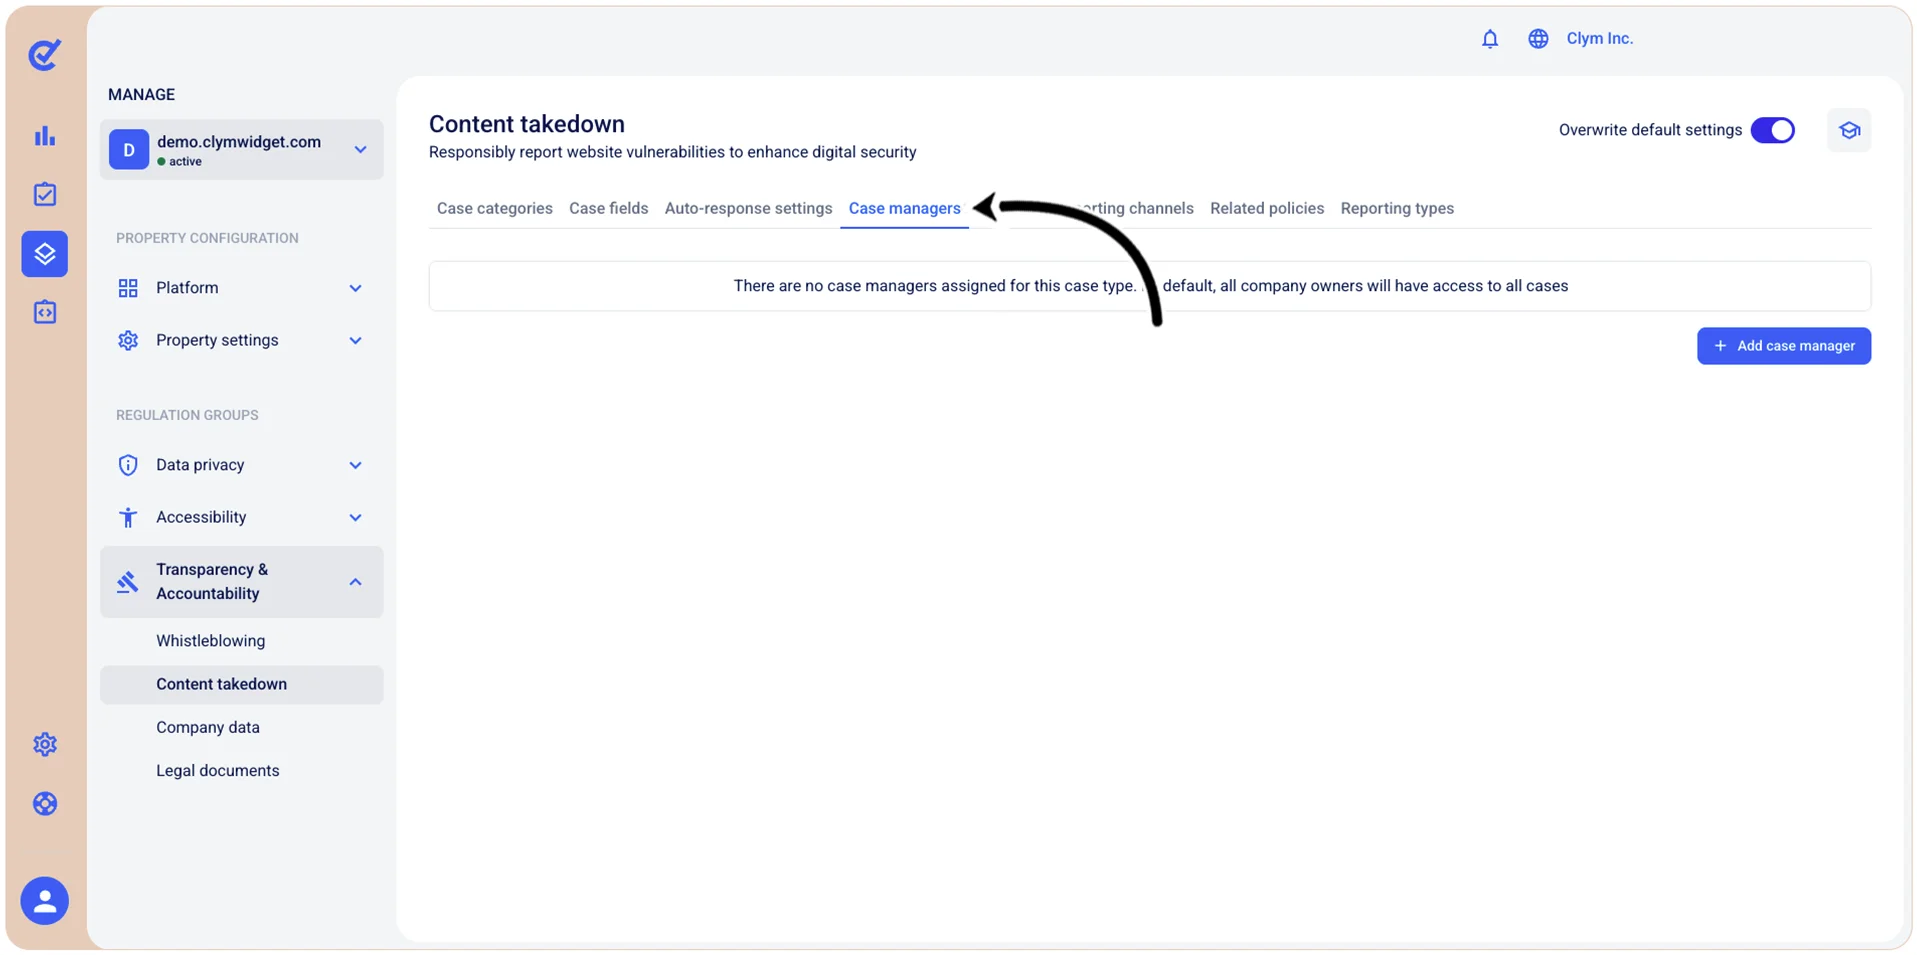Expand the Property settings chevron
Viewport: 1917px width, 955px height.
355,340
